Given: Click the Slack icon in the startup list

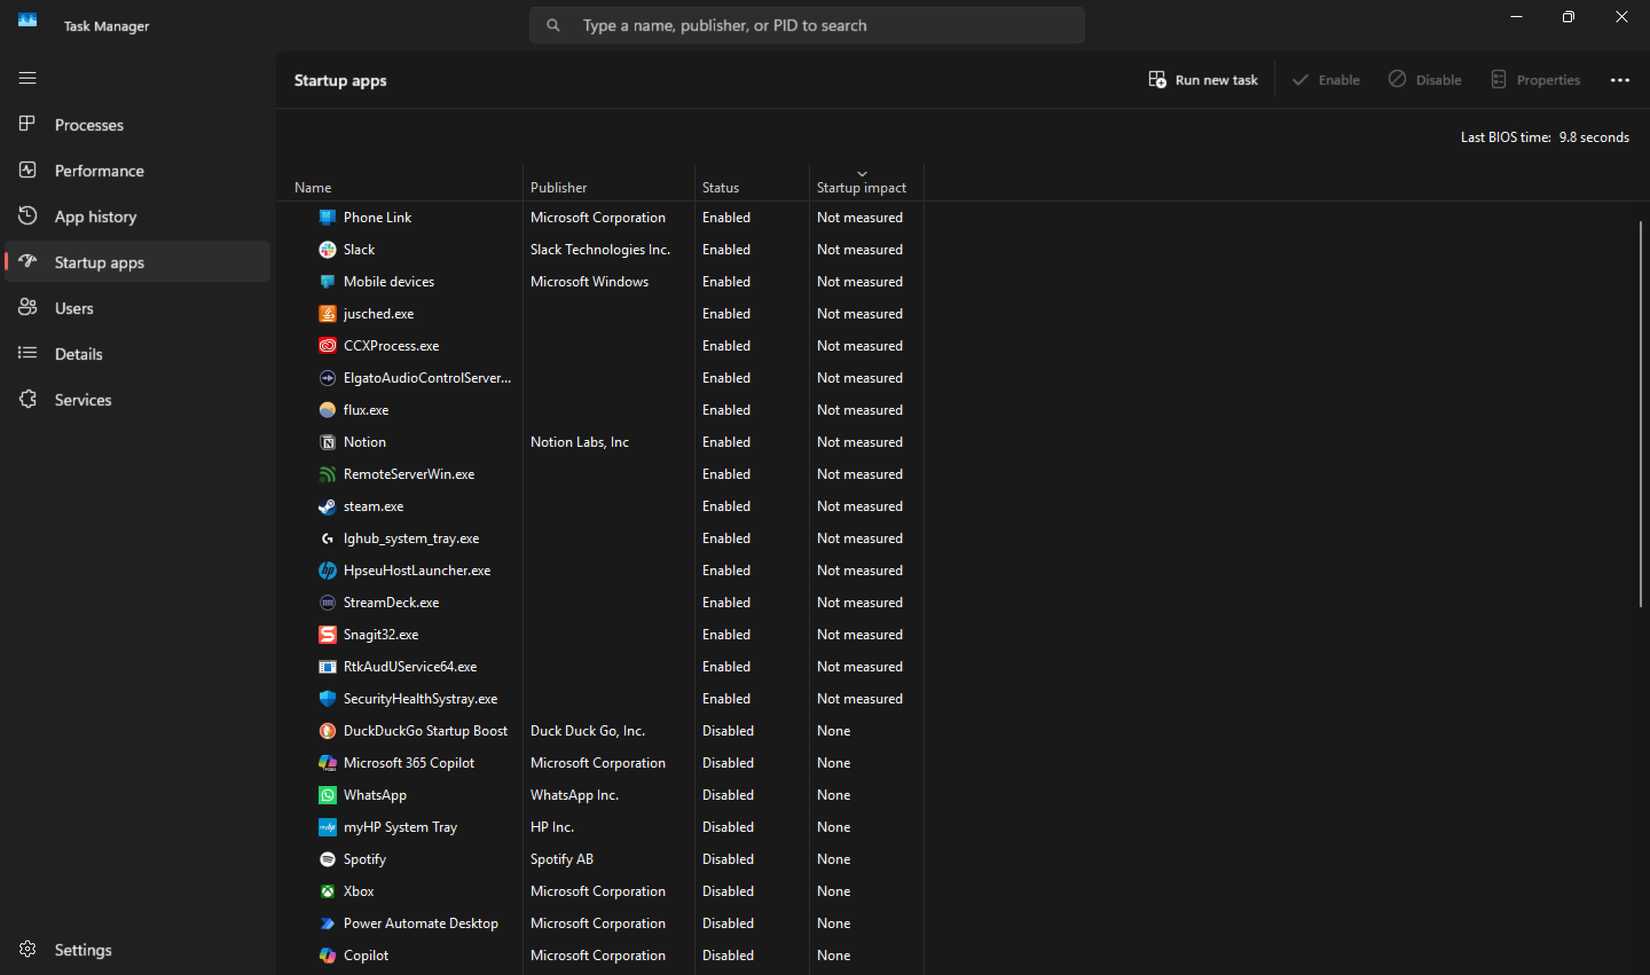Looking at the screenshot, I should (327, 249).
